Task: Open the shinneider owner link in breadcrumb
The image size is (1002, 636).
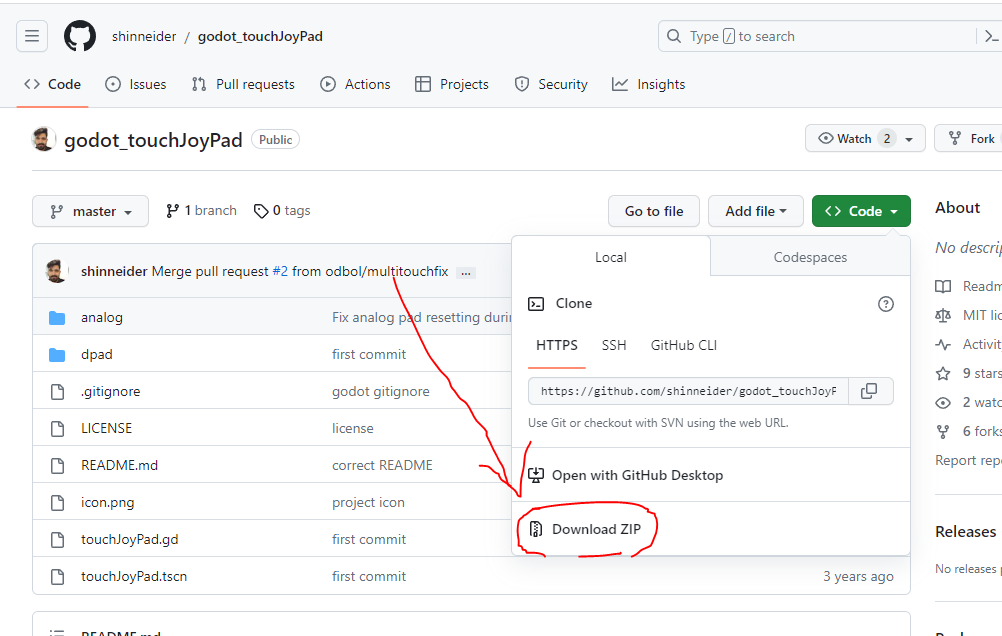Action: pyautogui.click(x=144, y=36)
